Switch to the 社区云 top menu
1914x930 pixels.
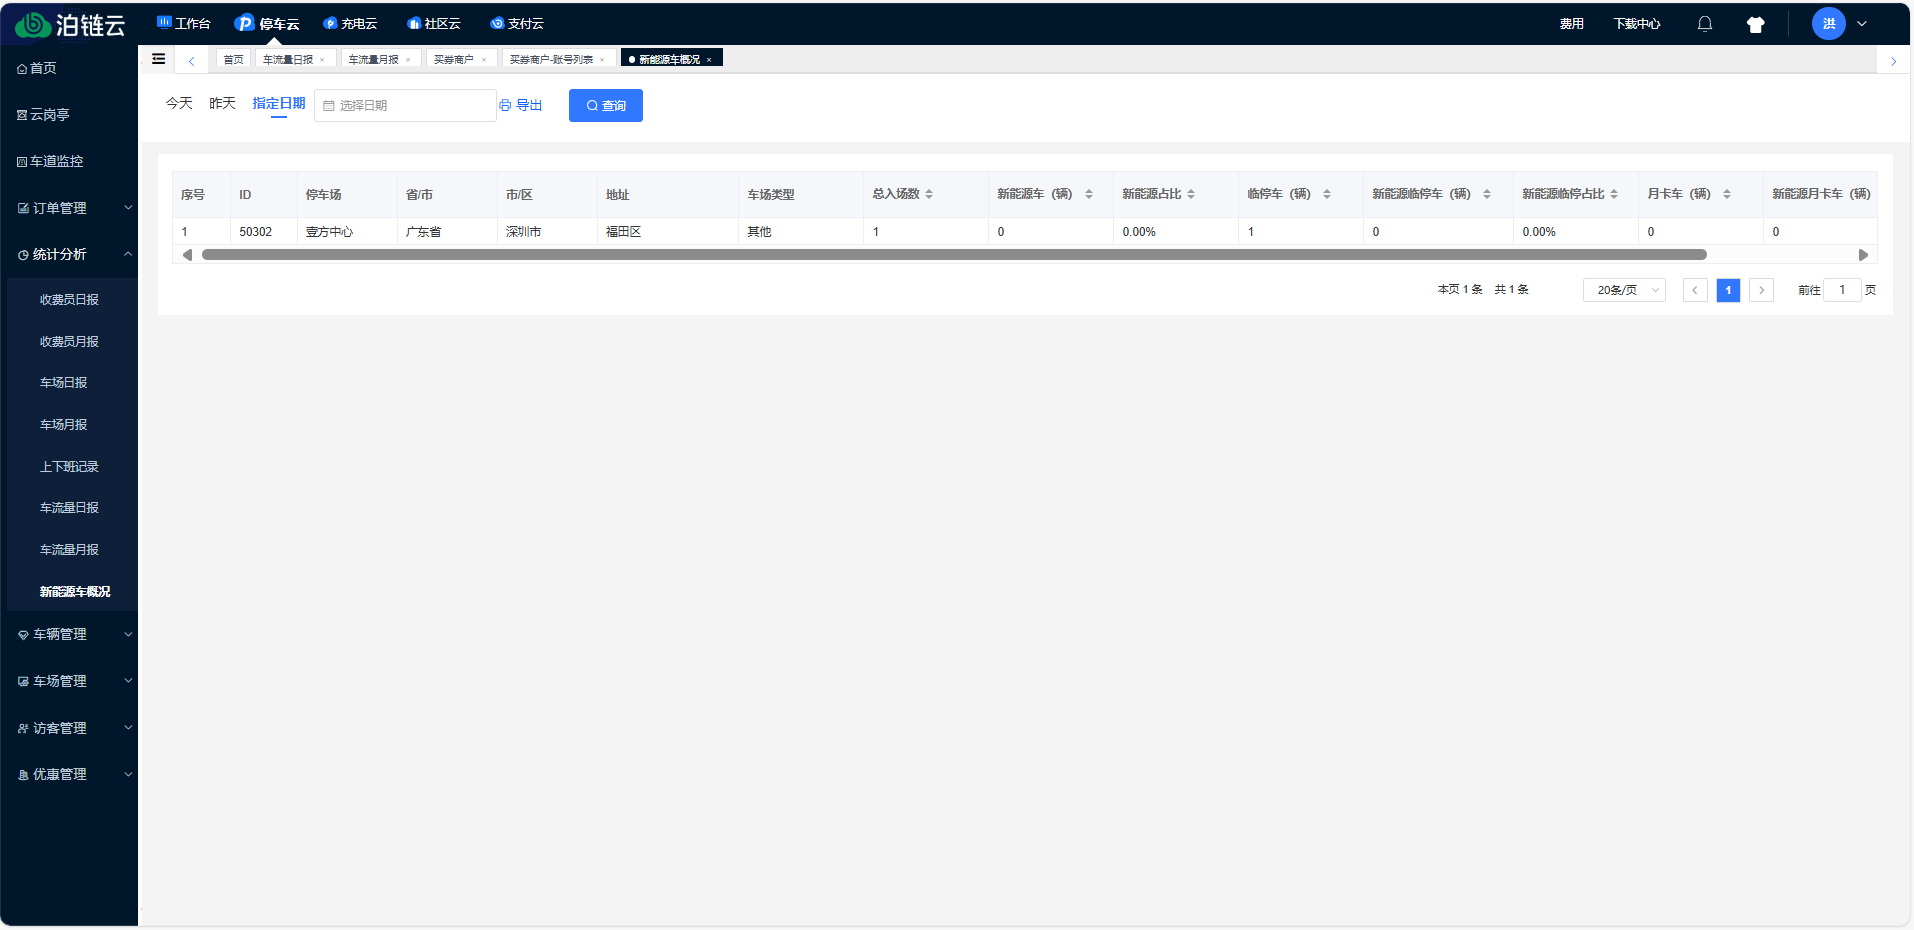point(434,24)
